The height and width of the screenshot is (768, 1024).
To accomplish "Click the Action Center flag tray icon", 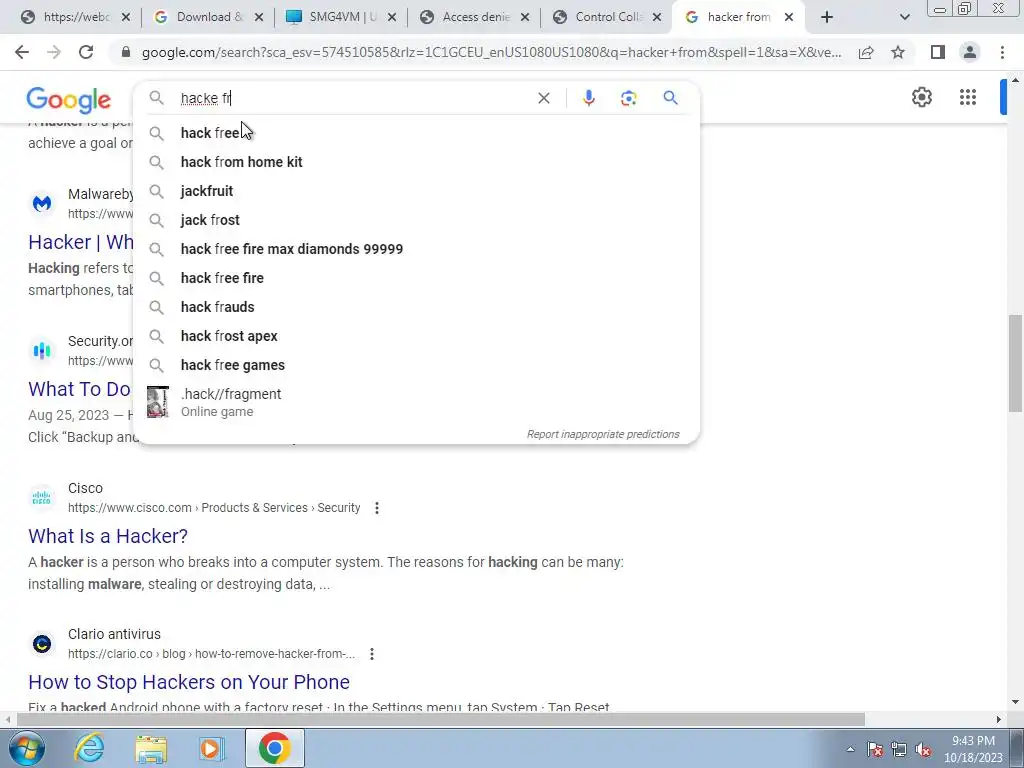I will pyautogui.click(x=875, y=750).
